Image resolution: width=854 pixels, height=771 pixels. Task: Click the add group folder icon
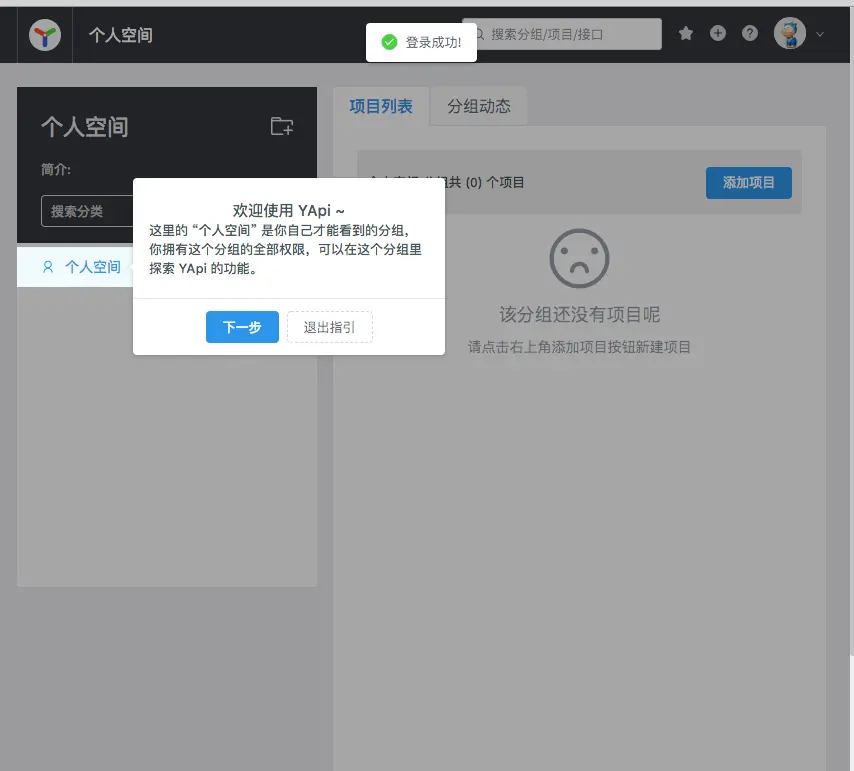tap(282, 126)
